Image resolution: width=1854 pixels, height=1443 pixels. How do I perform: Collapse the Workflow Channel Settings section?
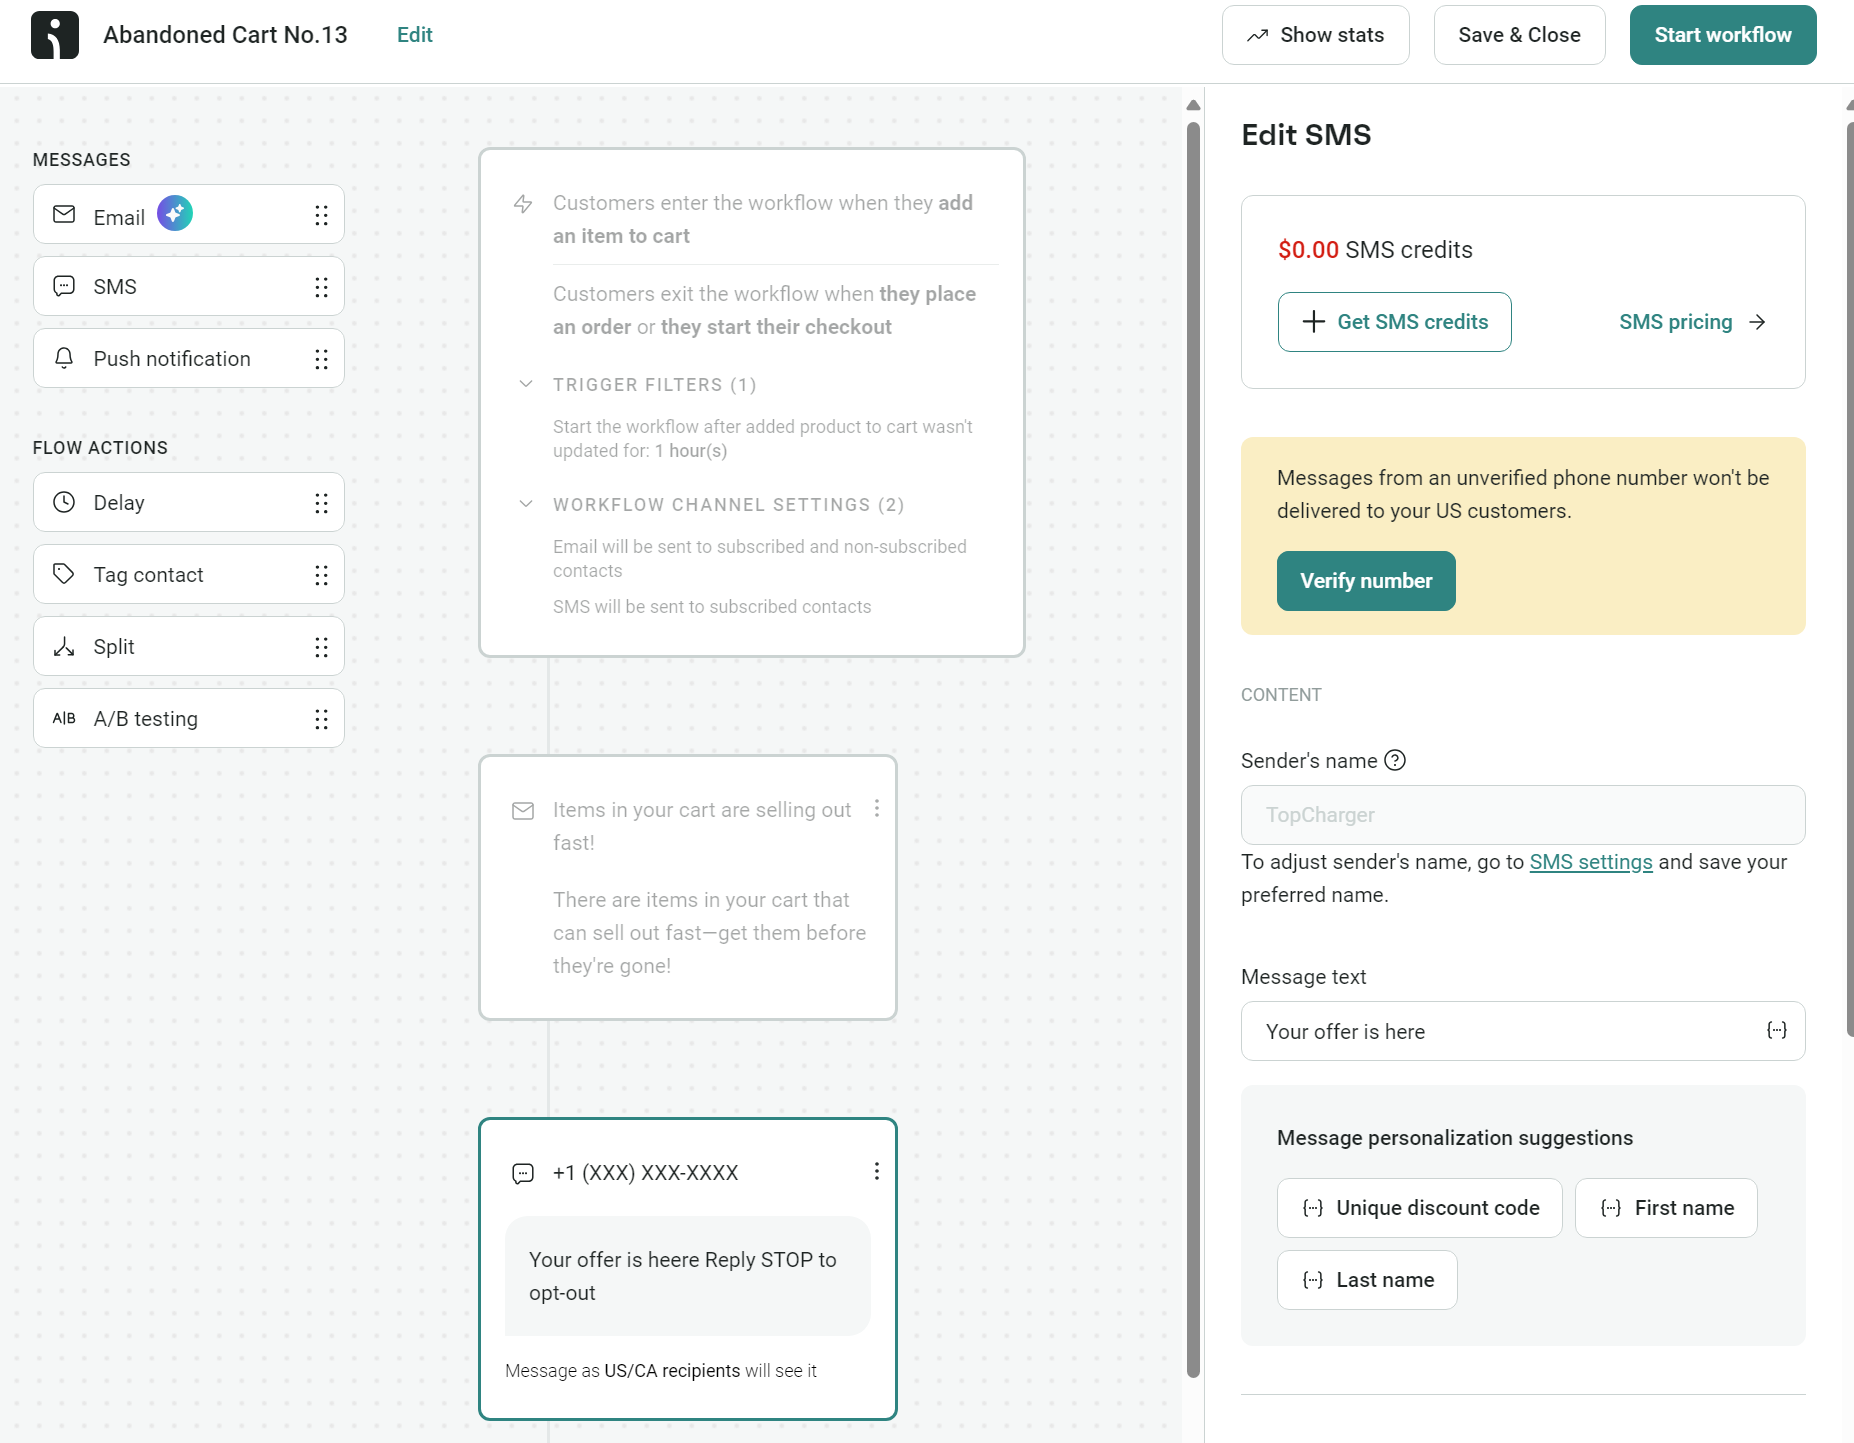click(527, 504)
